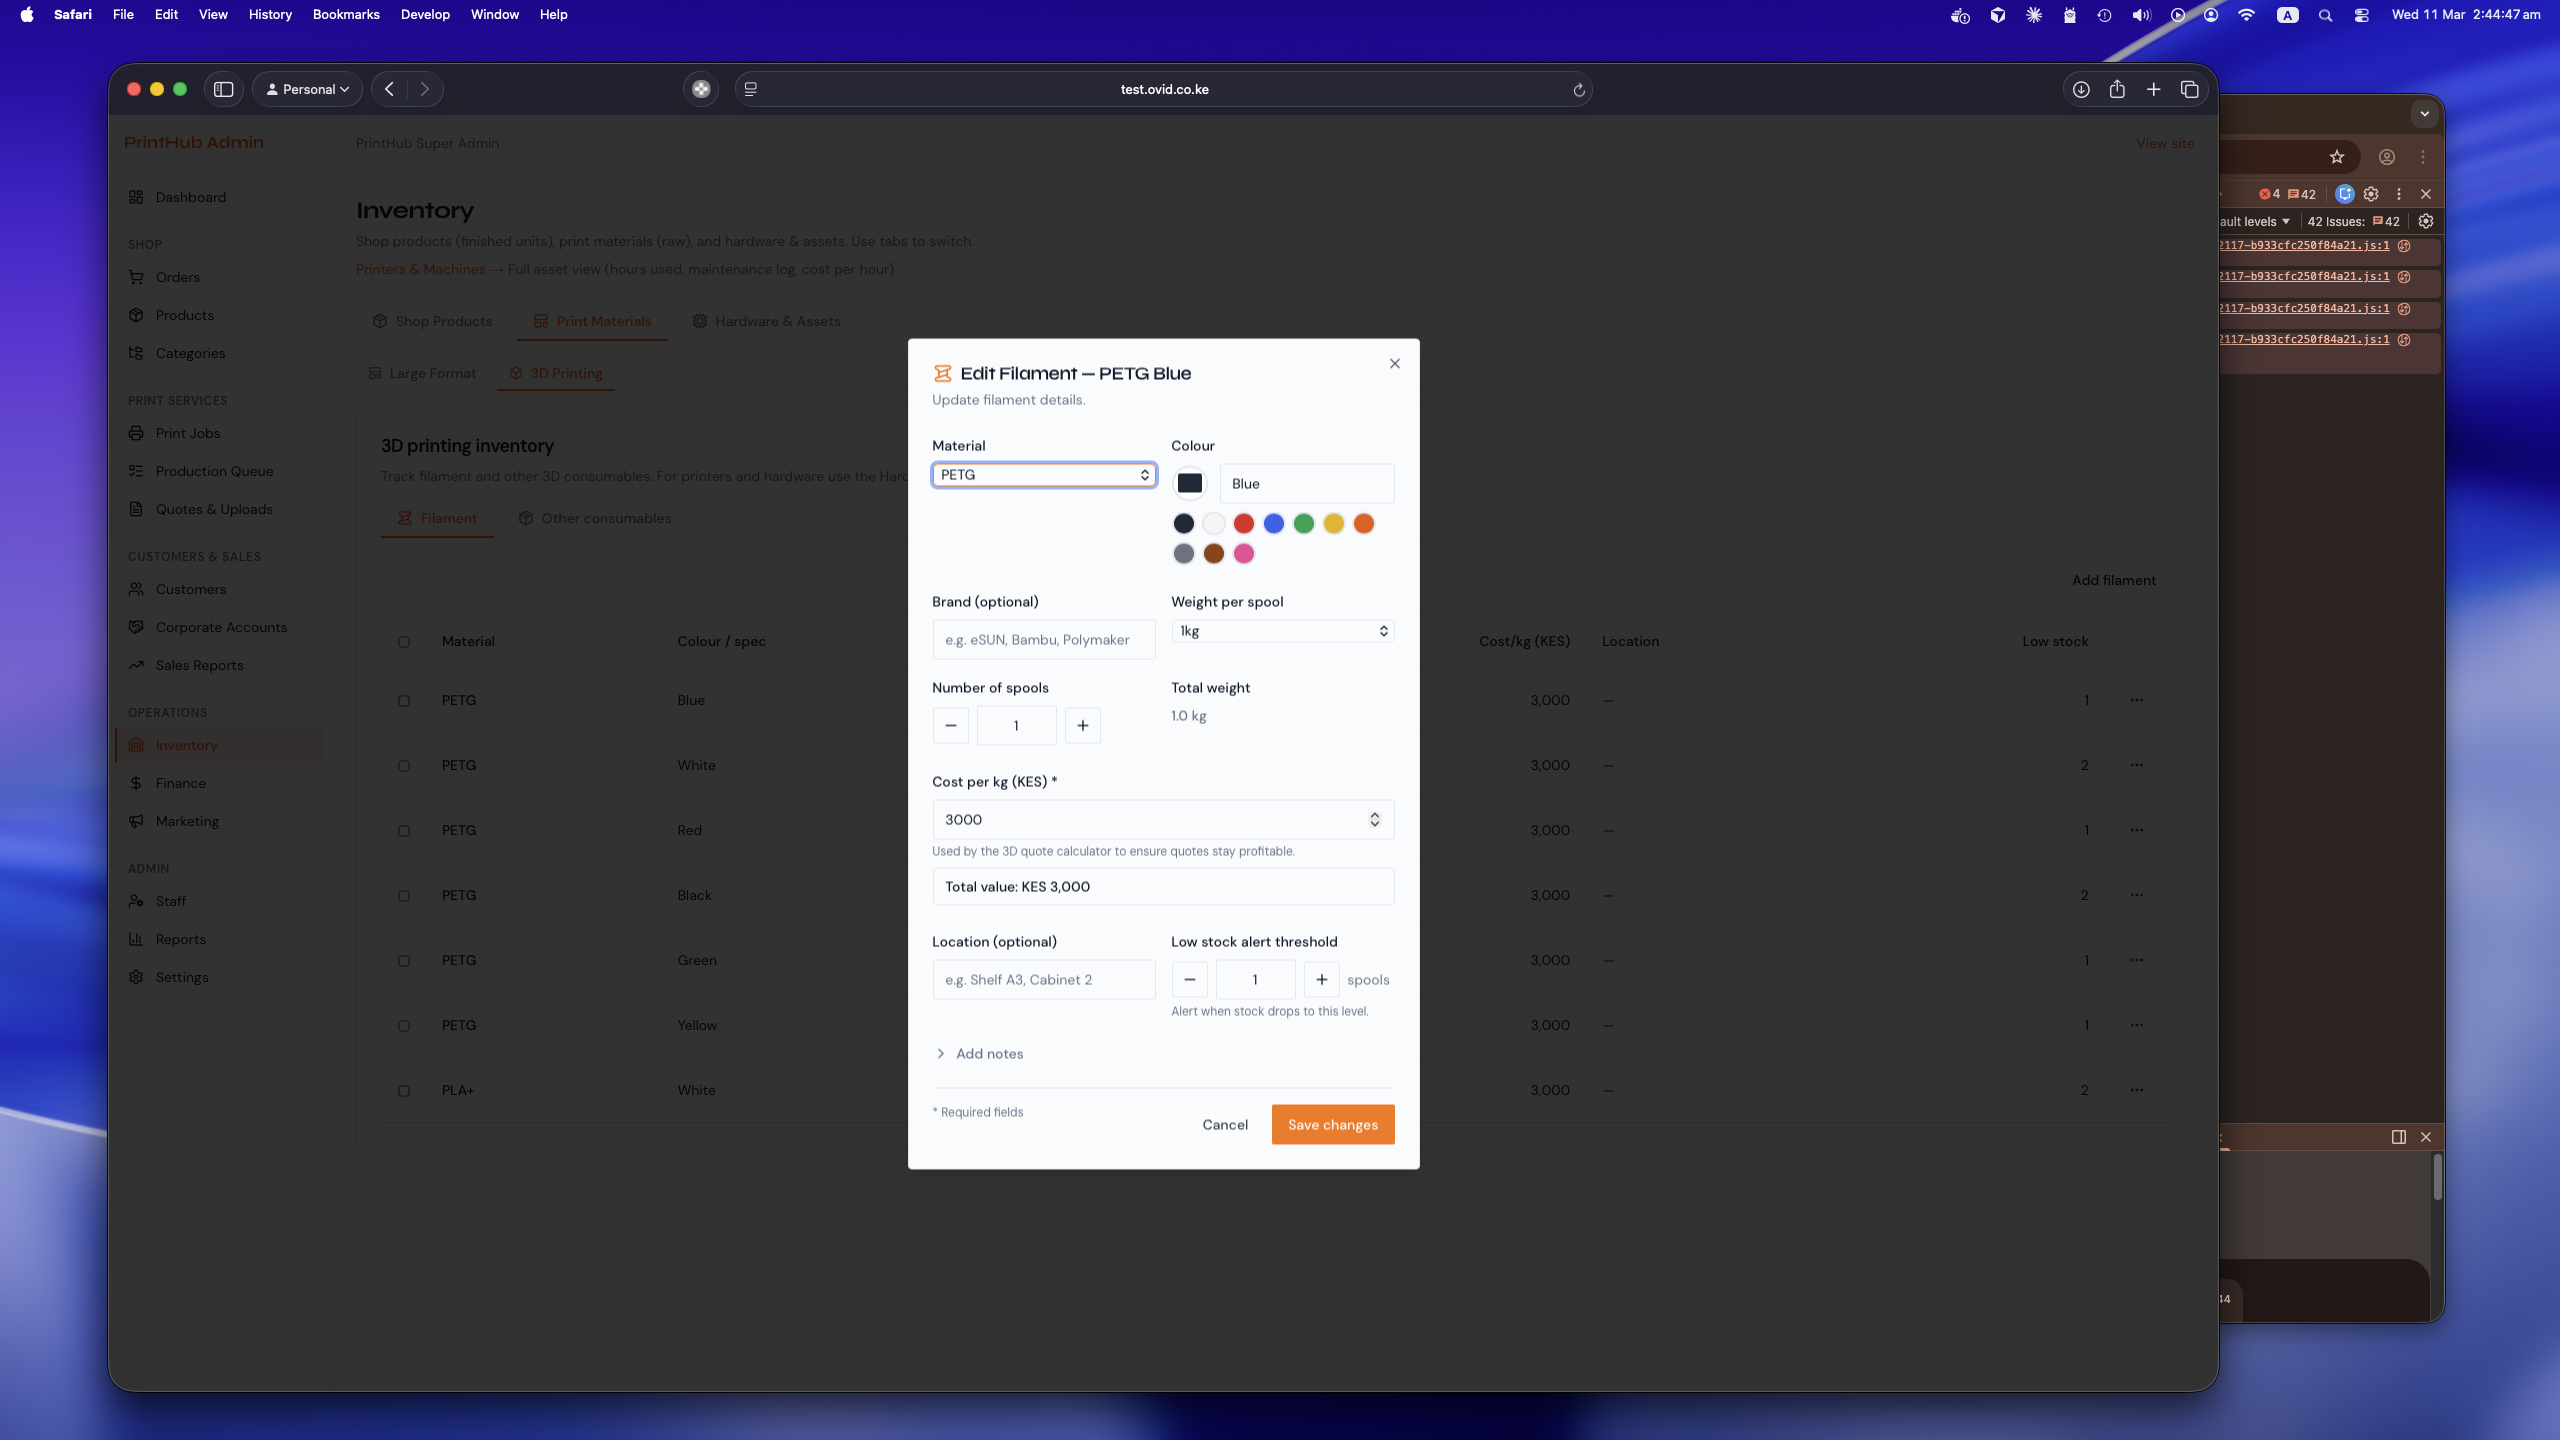Expand the Add notes section
This screenshot has width=2560, height=1440.
(978, 1054)
